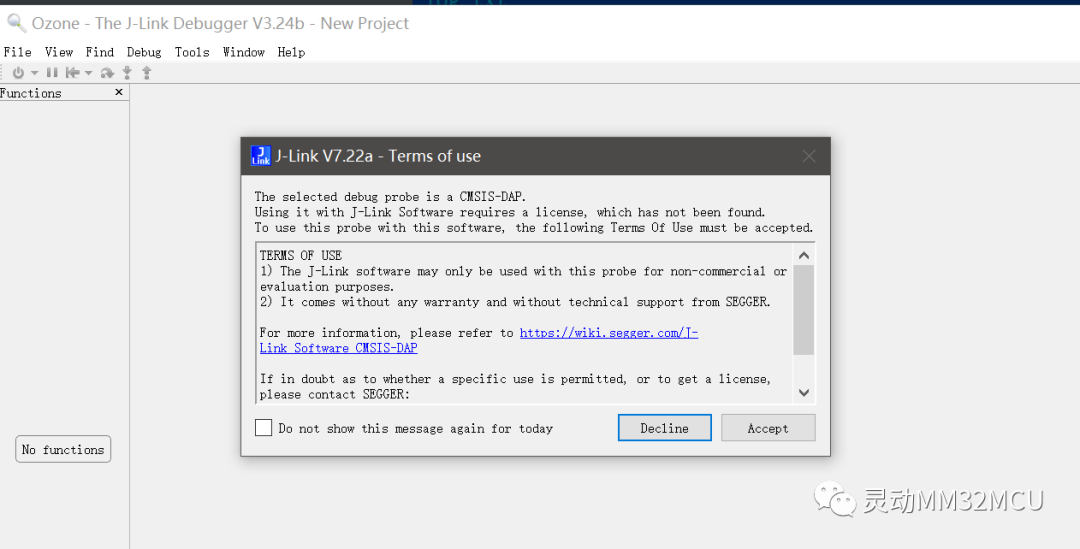Click the reset (arrow to bar) toolbar icon
Image resolution: width=1080 pixels, height=549 pixels.
click(72, 72)
